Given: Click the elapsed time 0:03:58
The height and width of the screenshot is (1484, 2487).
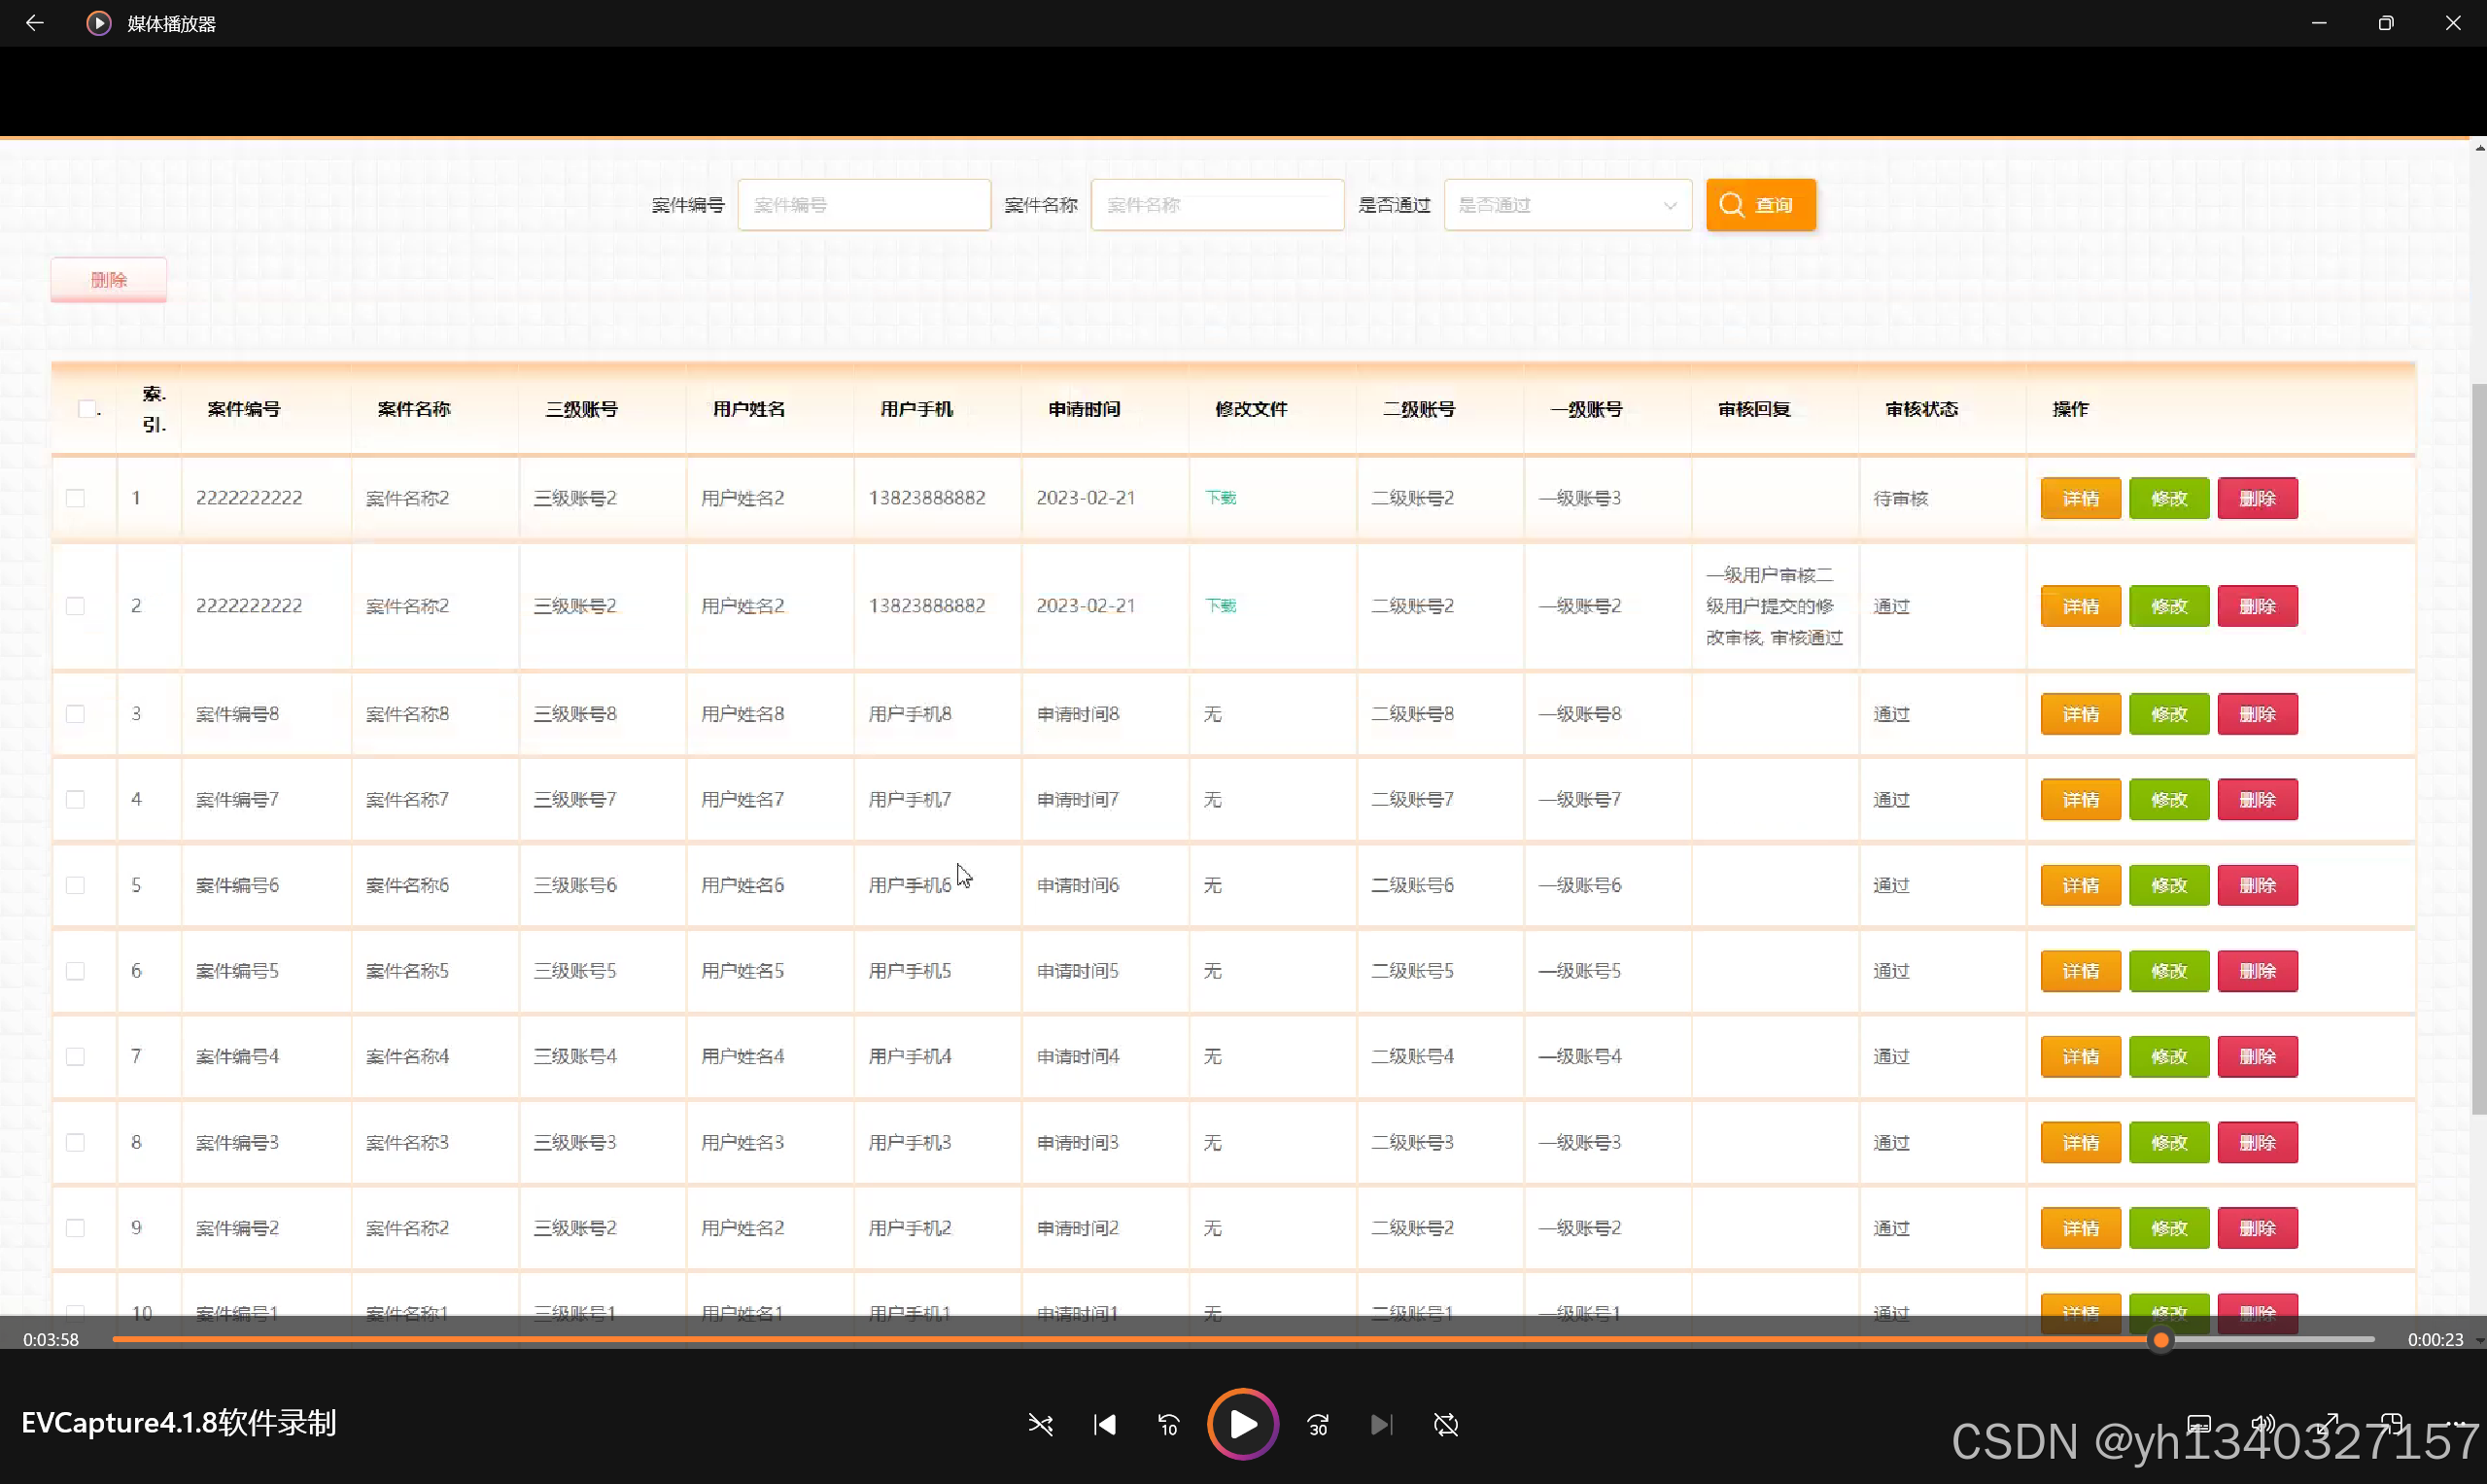Looking at the screenshot, I should click(51, 1340).
